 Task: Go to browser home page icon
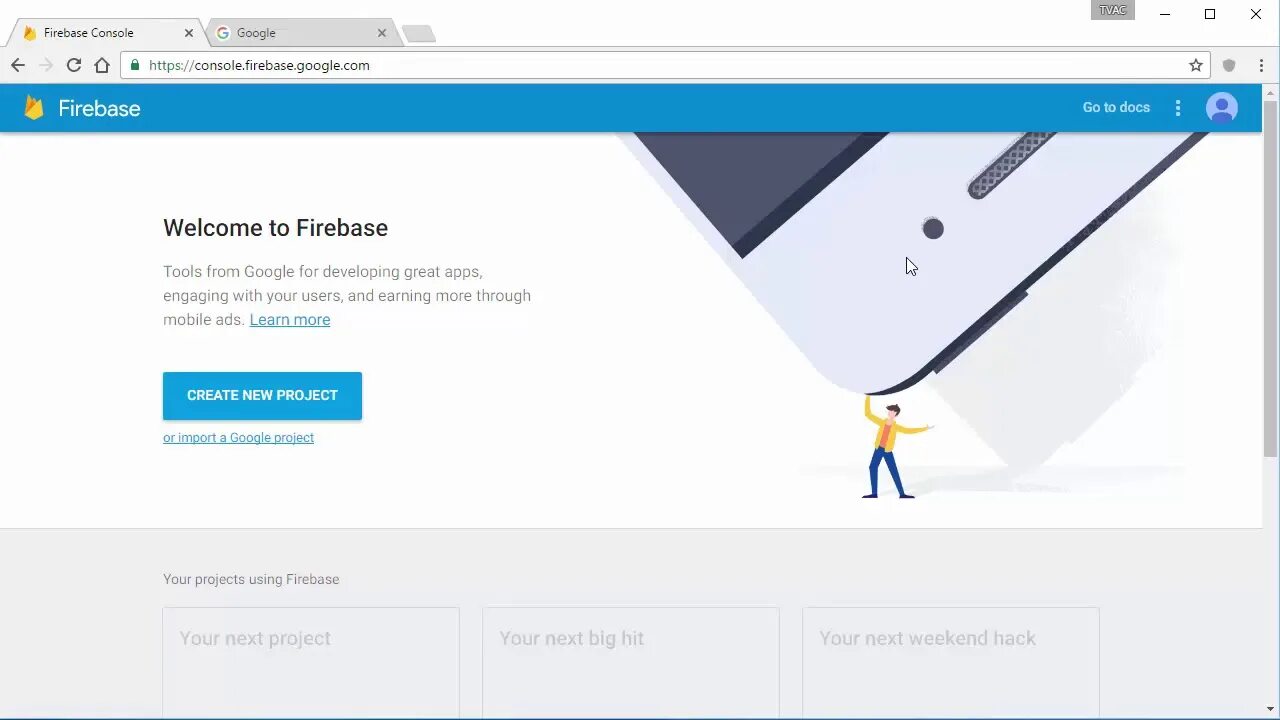tap(102, 65)
